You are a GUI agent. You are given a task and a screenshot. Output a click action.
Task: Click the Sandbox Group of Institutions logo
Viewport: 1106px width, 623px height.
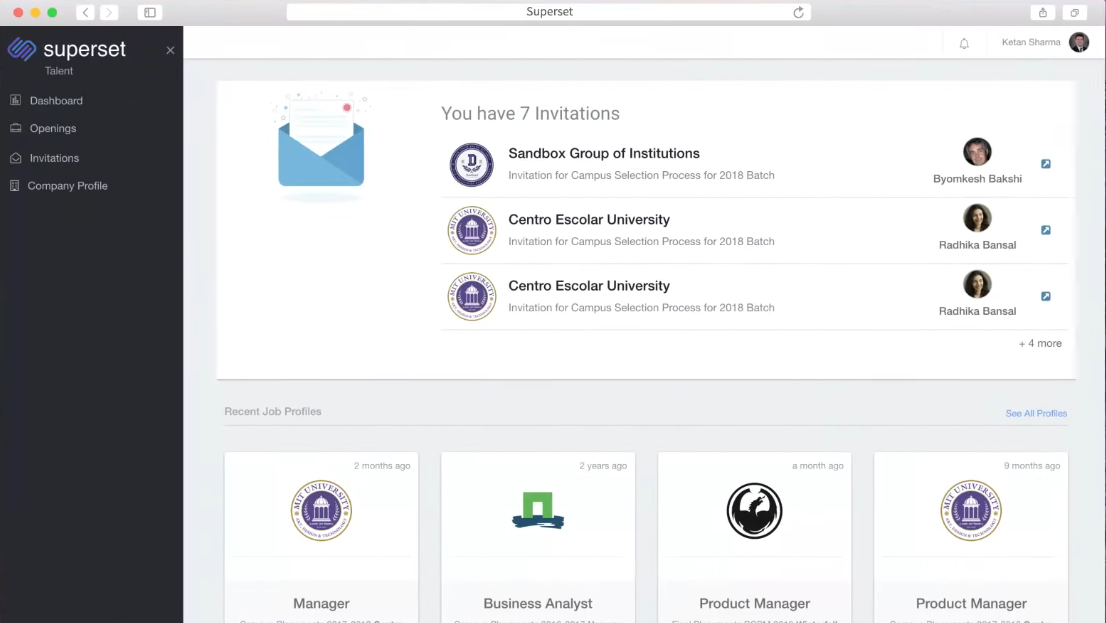tap(472, 164)
